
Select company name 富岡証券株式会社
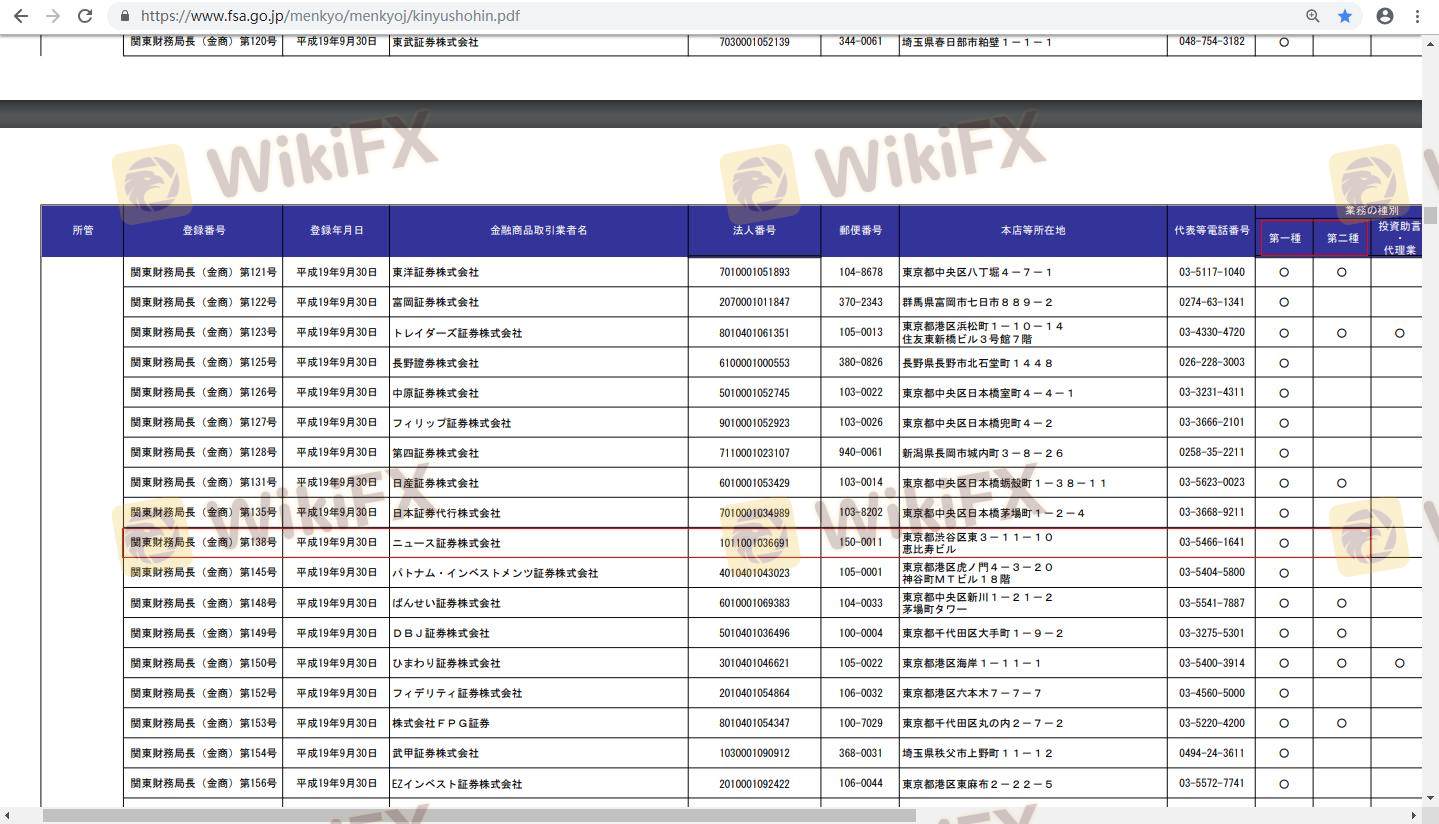pyautogui.click(x=436, y=302)
